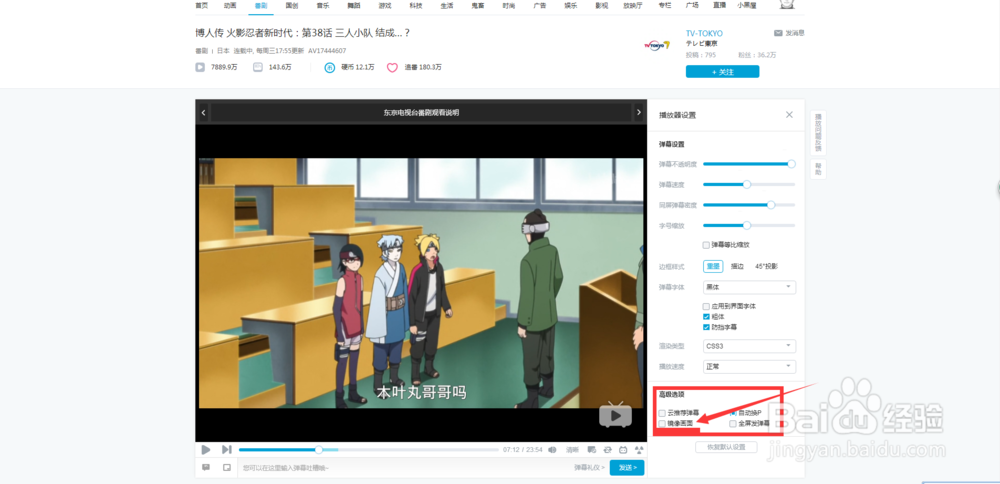The width and height of the screenshot is (1000, 484).
Task: Select 重墨 border style
Action: pos(713,266)
